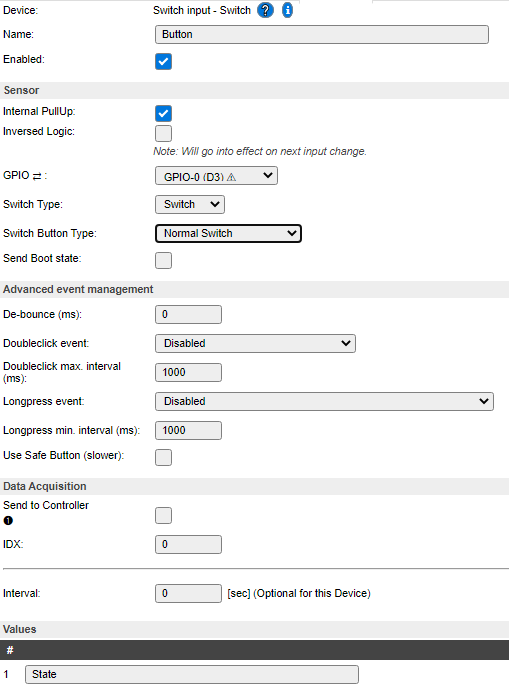
Task: Open the blue info icon
Action: point(288,10)
